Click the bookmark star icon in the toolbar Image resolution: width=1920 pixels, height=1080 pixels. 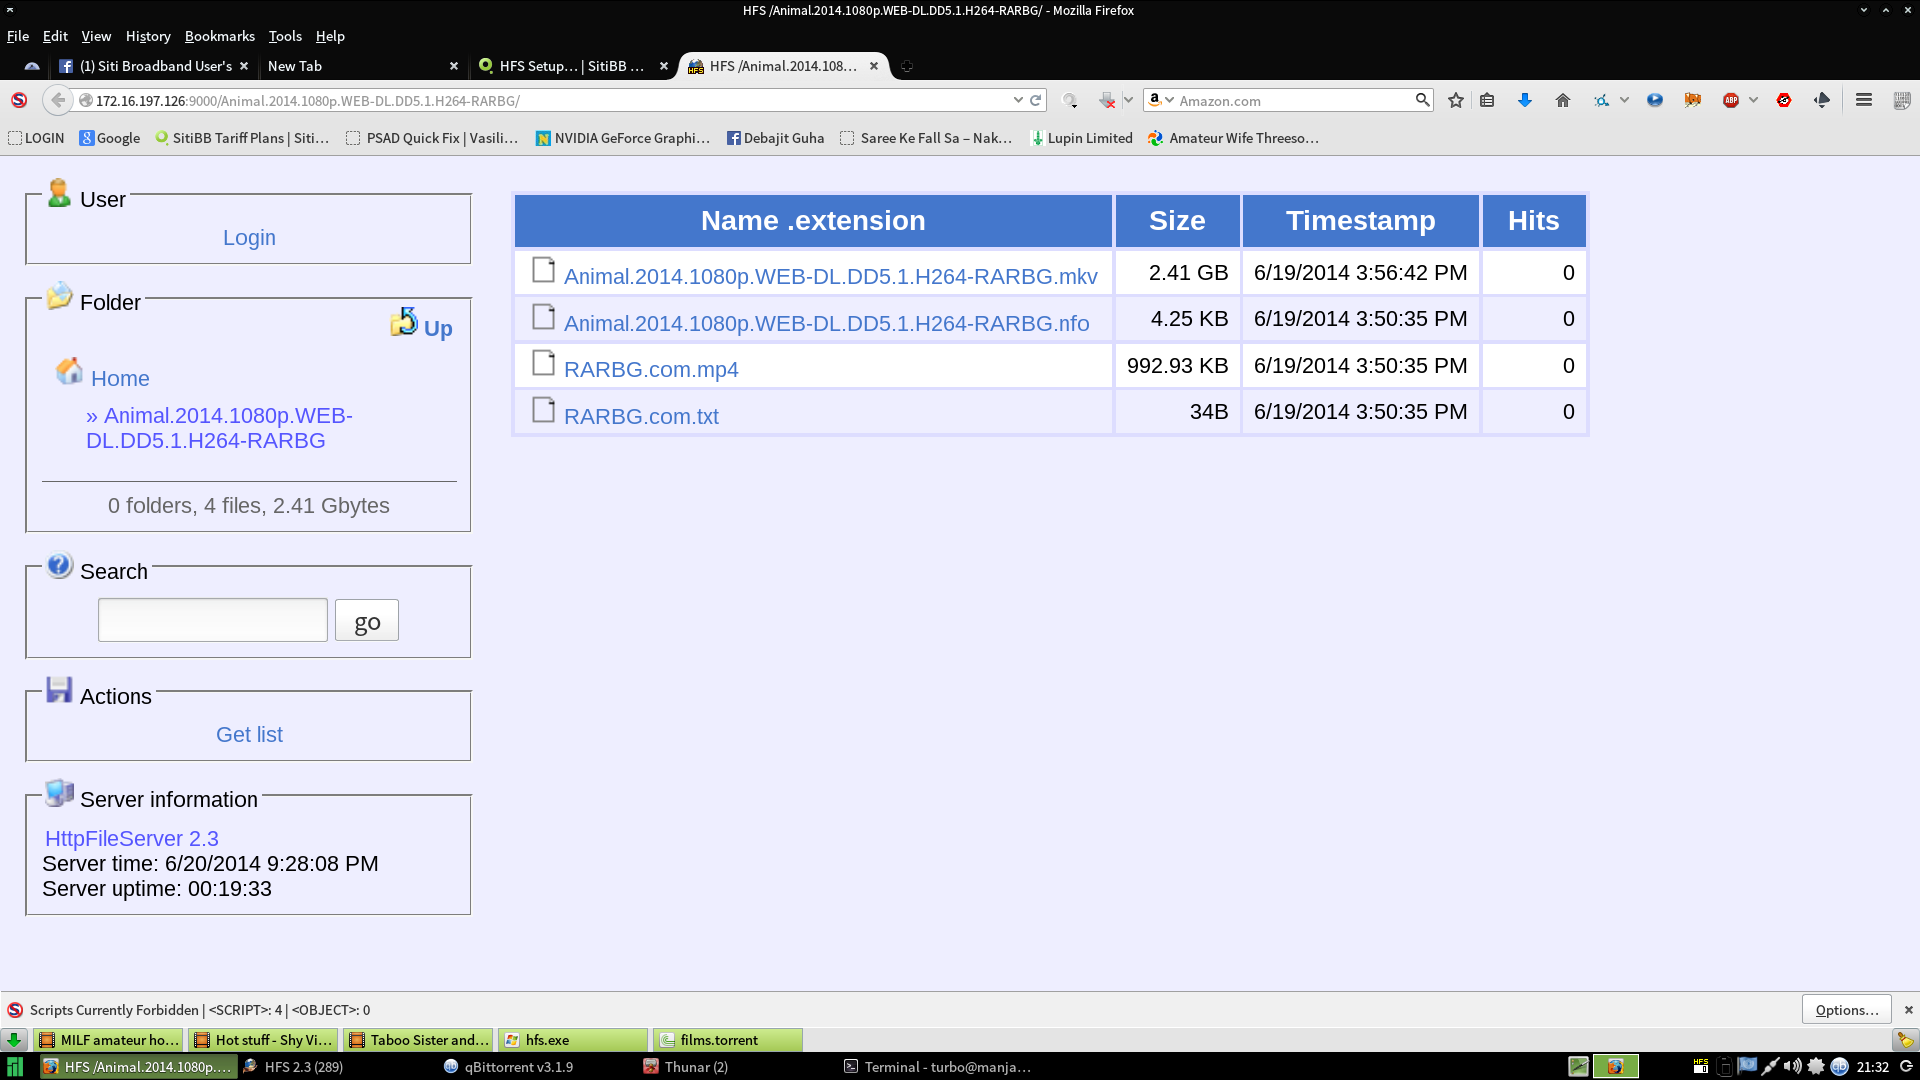pos(1456,100)
